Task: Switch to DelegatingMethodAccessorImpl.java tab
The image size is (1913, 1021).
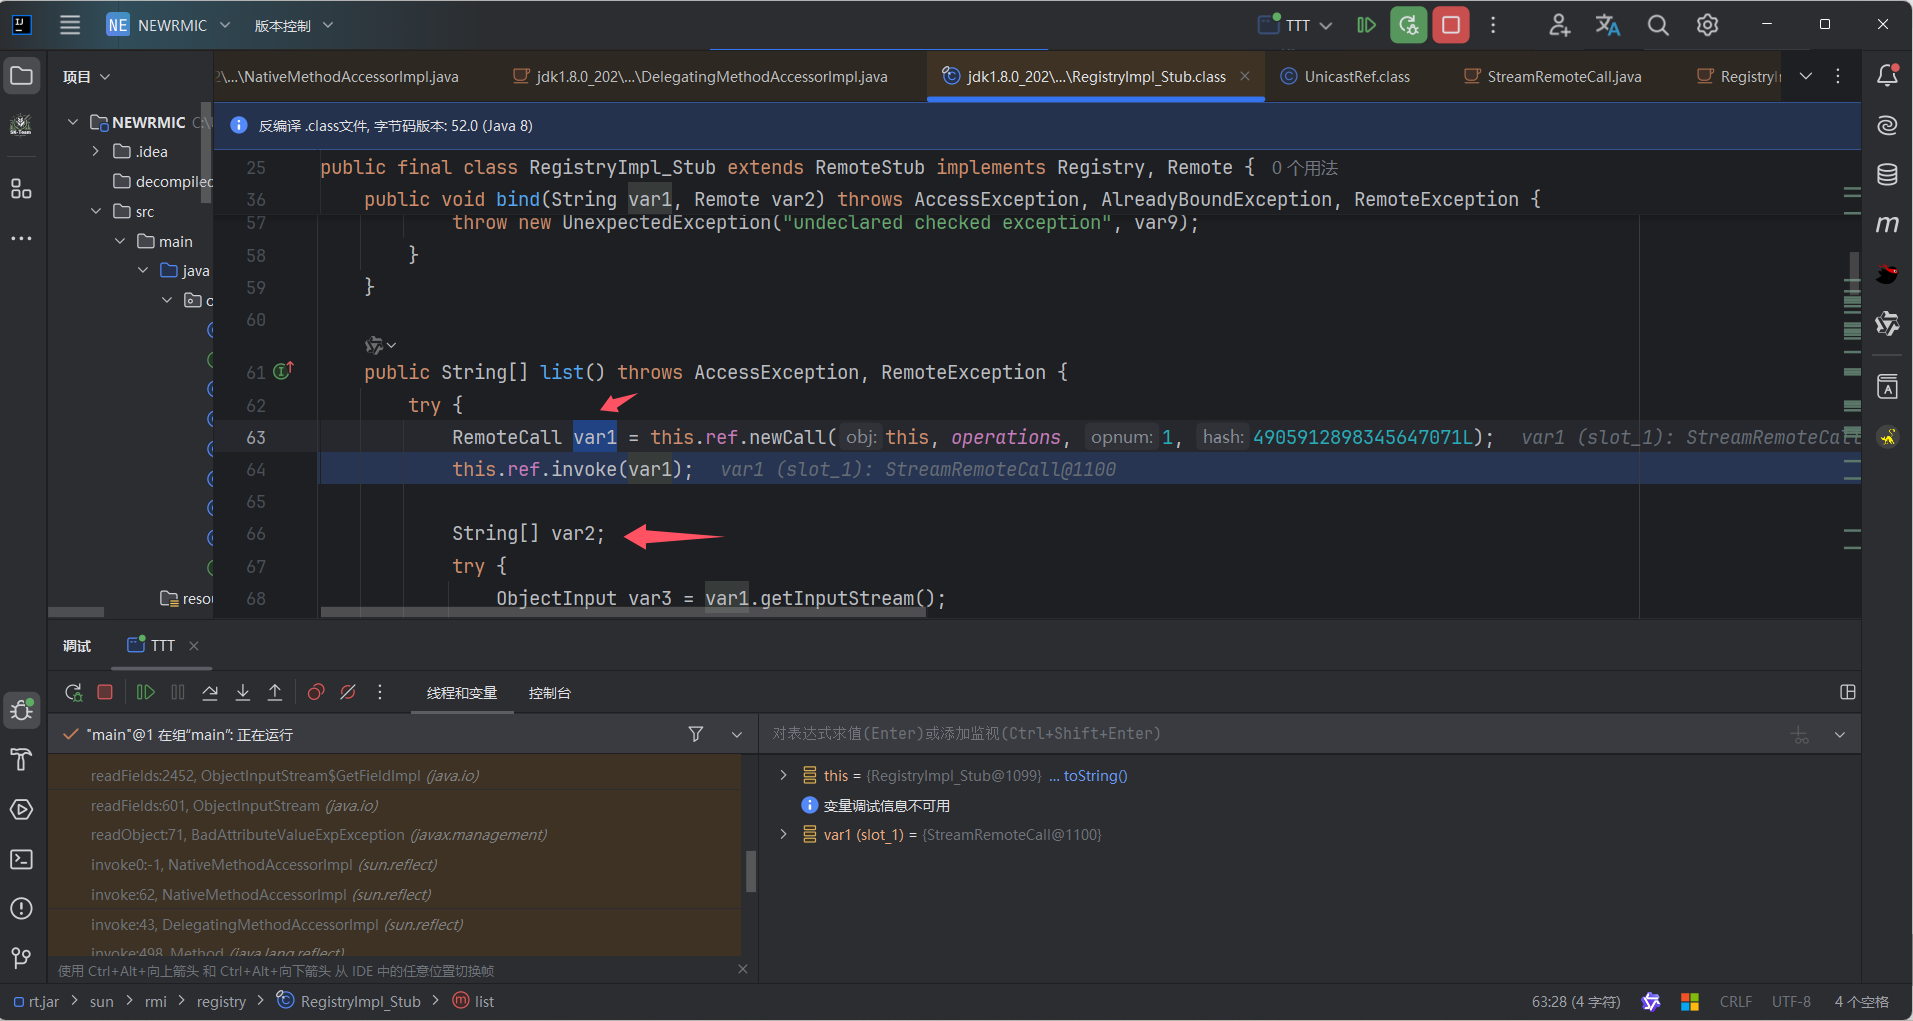Action: coord(701,76)
